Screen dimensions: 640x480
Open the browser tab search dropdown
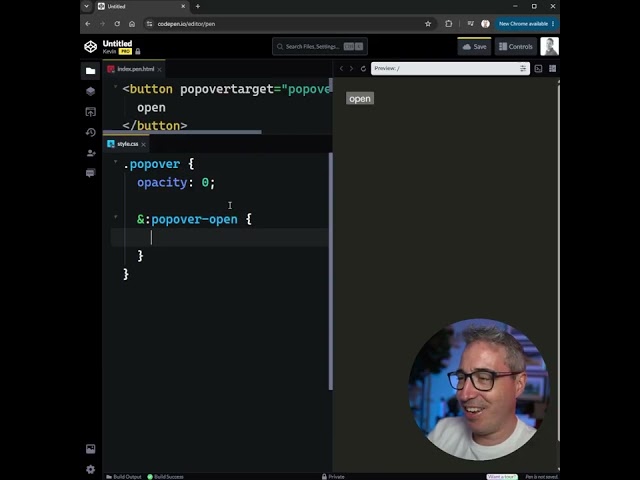[87, 6]
